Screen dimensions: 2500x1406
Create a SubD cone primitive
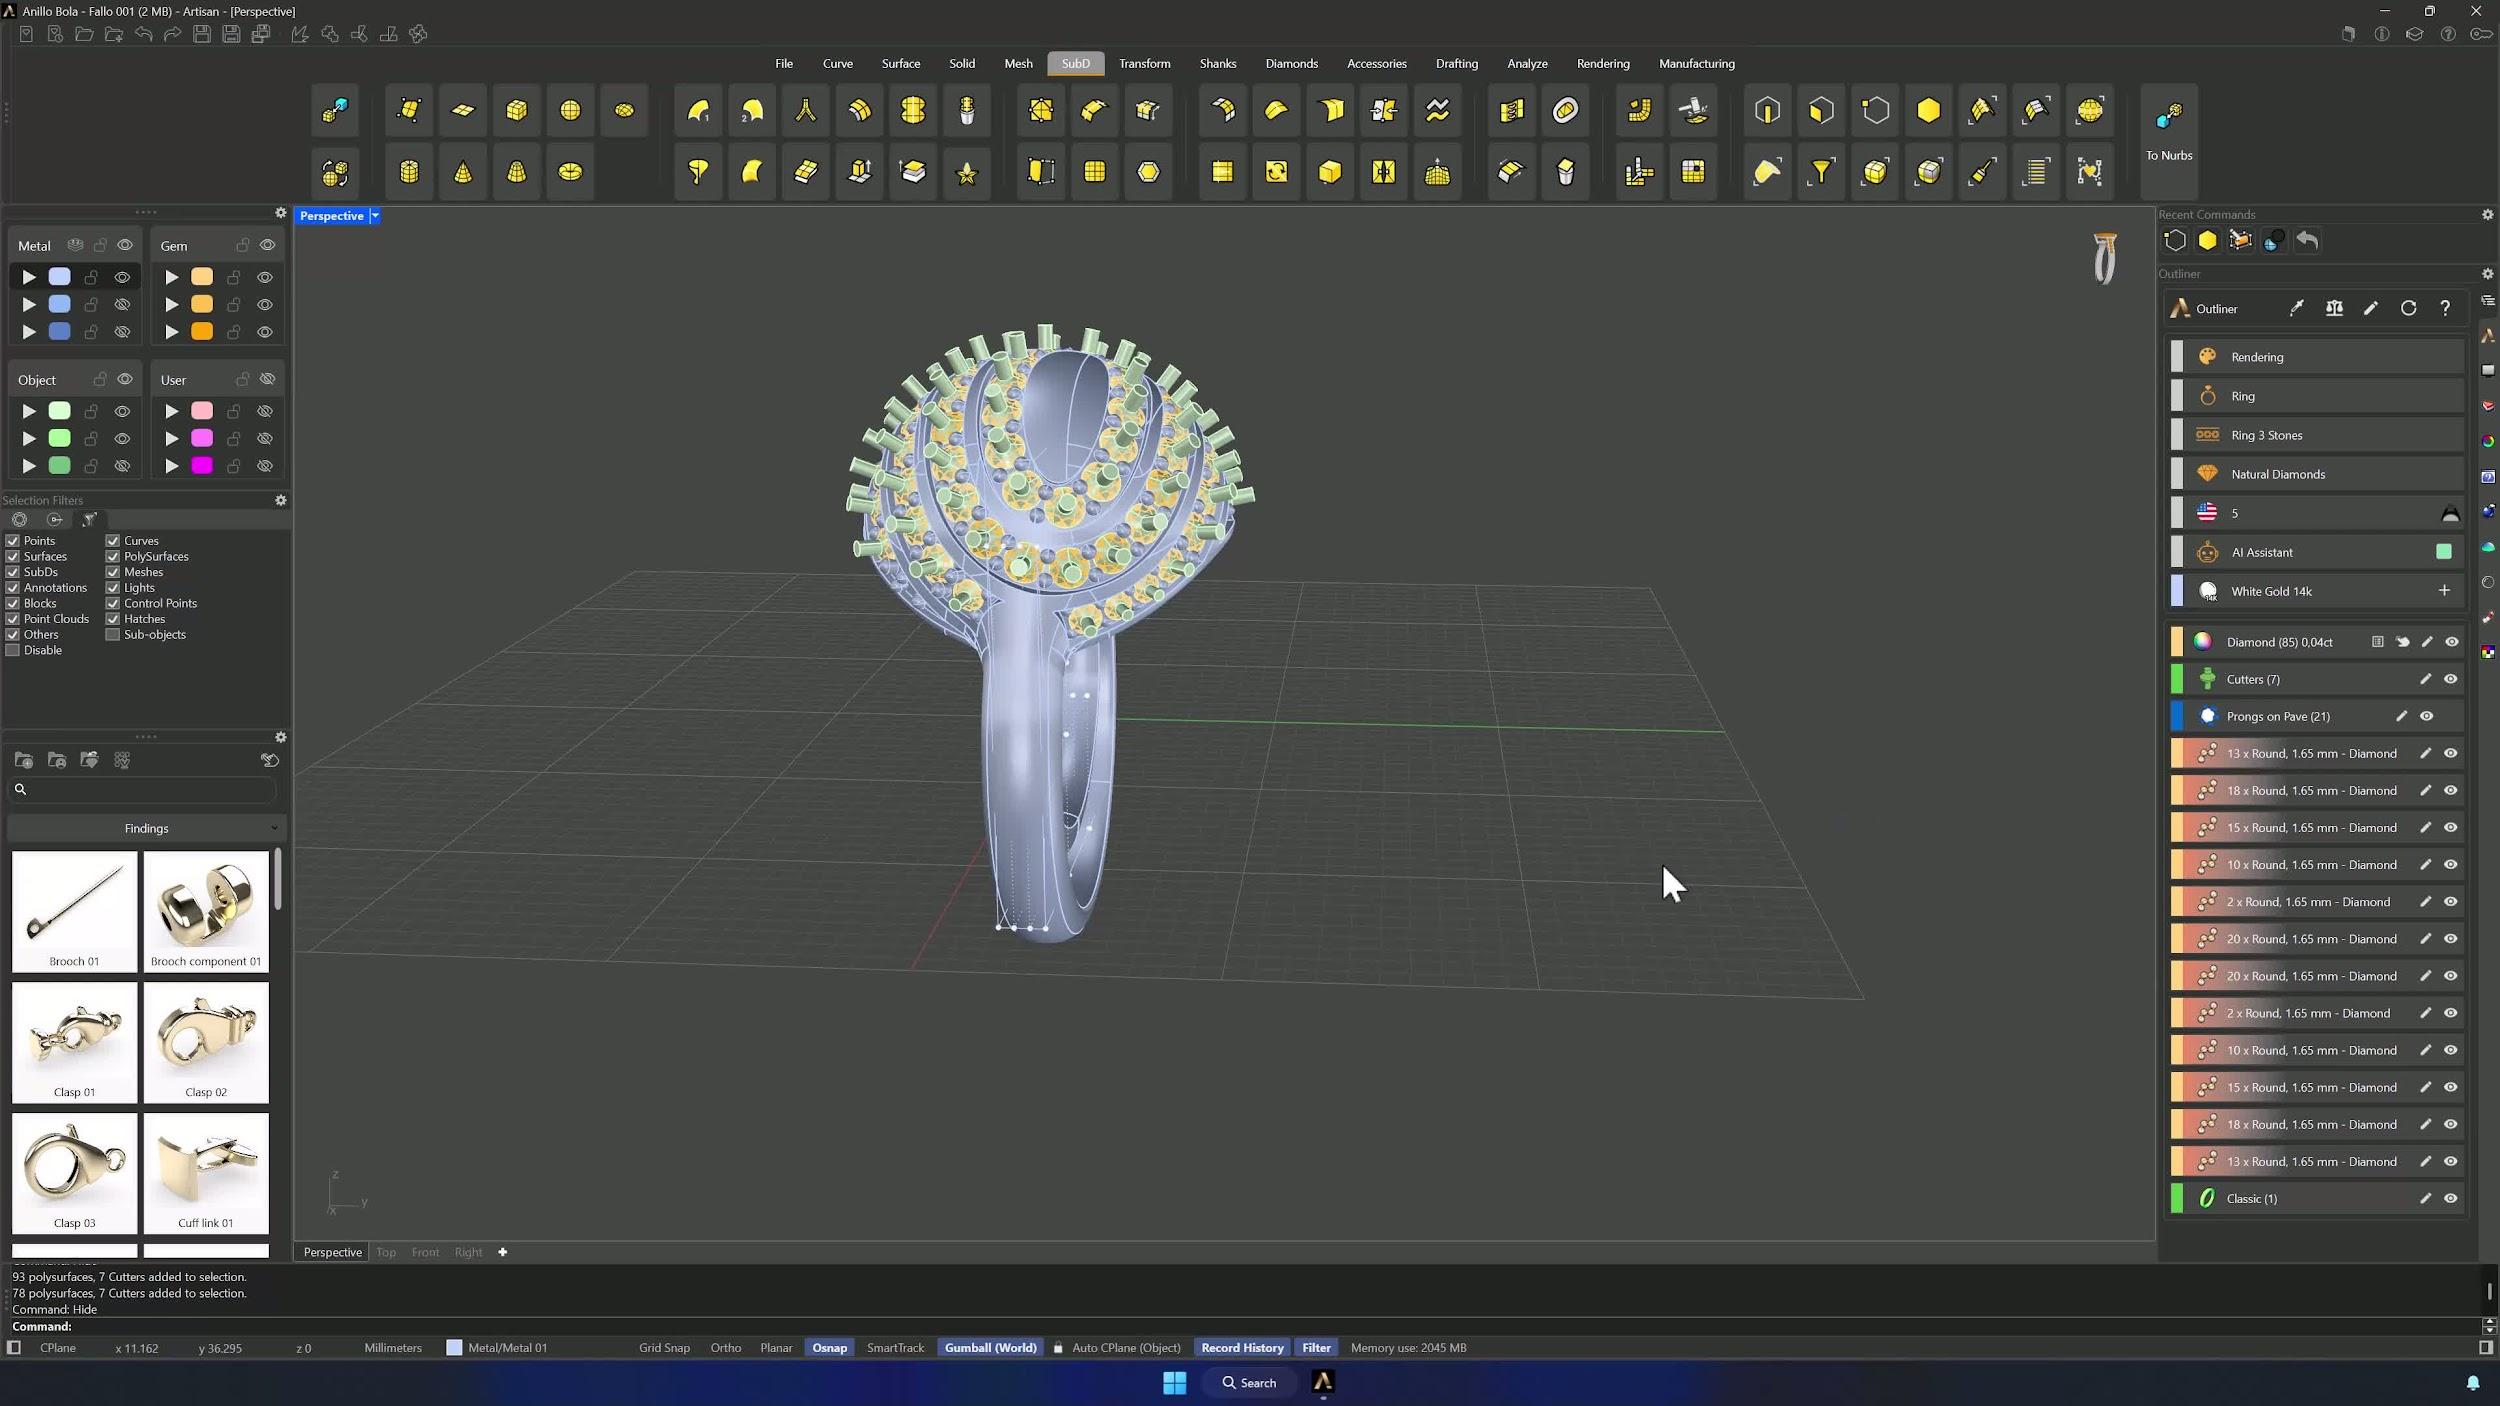(x=463, y=172)
